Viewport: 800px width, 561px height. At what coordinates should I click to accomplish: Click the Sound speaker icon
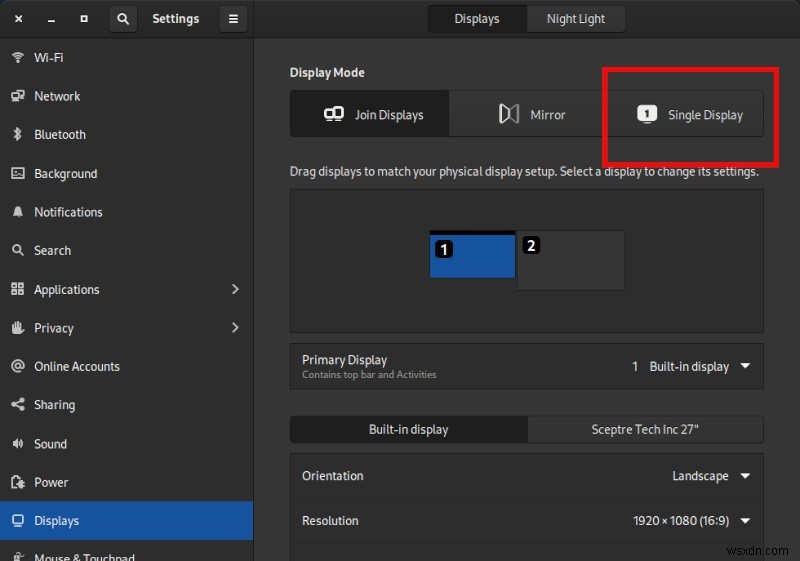click(x=17, y=443)
